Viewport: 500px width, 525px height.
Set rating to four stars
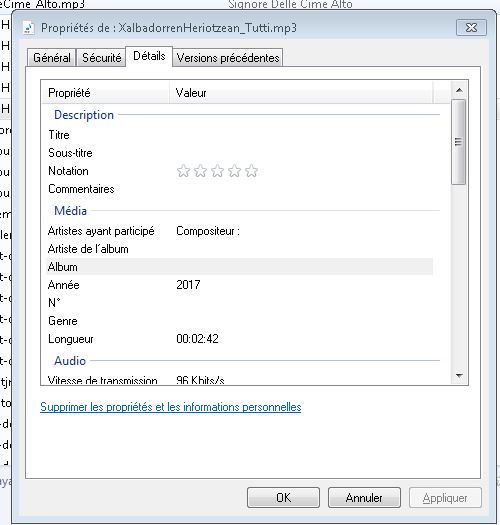pos(234,171)
